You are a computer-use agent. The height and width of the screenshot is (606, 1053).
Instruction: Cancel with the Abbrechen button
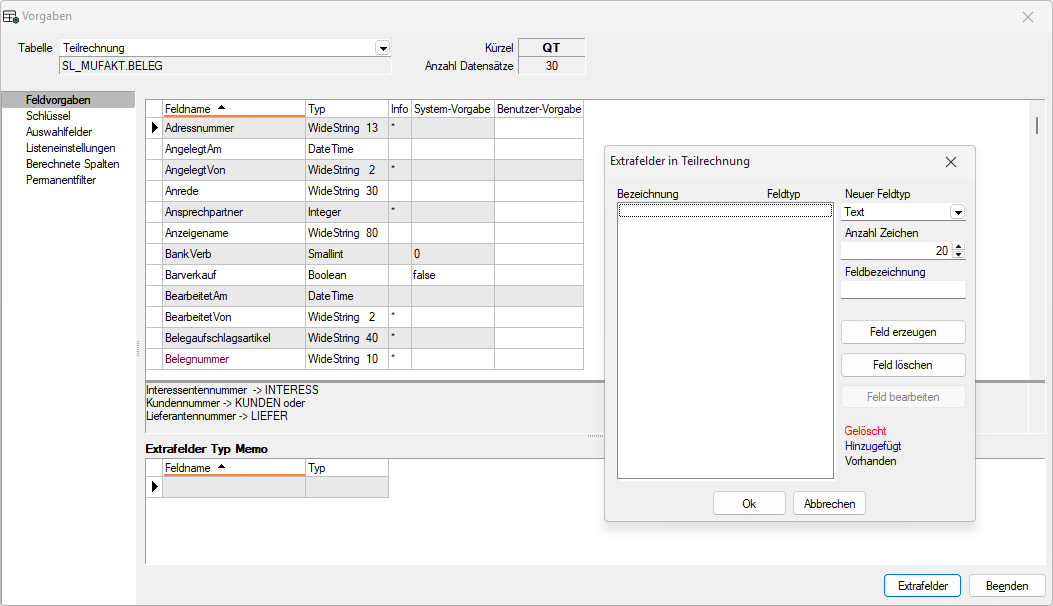tap(829, 504)
